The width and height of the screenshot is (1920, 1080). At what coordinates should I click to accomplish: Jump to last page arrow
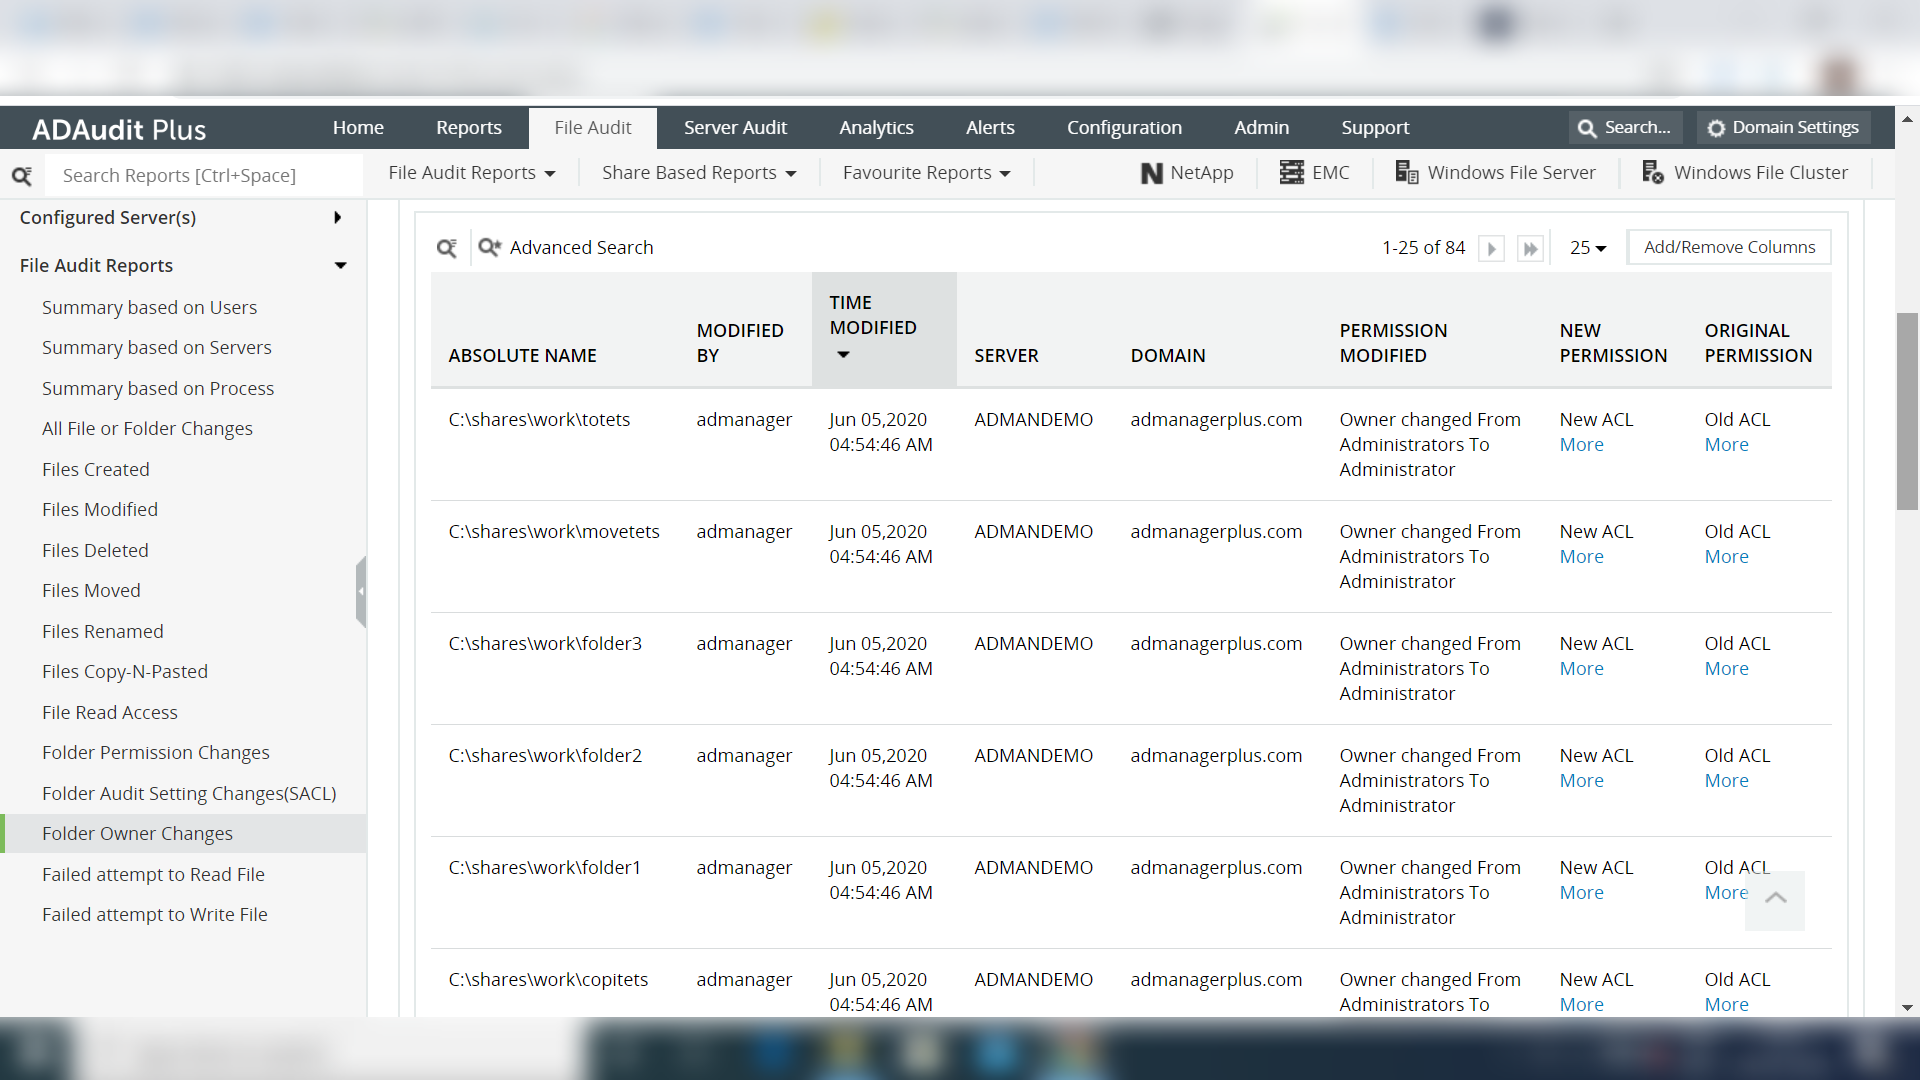pos(1530,248)
